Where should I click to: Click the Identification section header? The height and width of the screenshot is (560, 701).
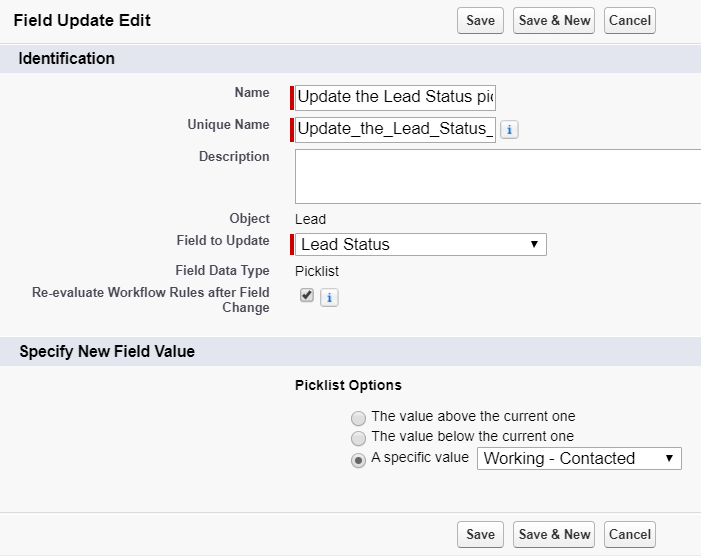pyautogui.click(x=67, y=59)
